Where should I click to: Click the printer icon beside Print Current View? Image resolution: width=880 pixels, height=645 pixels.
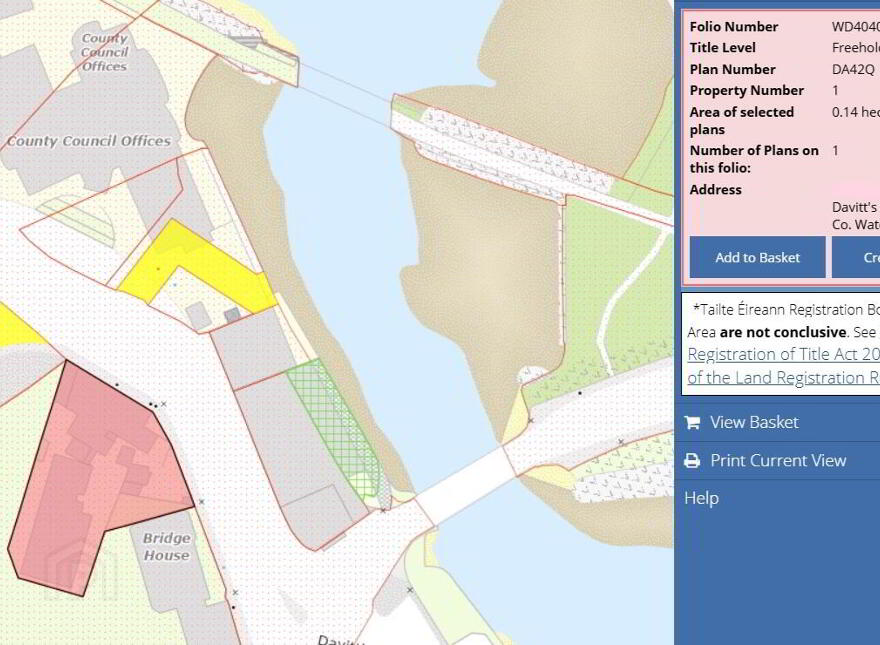692,461
